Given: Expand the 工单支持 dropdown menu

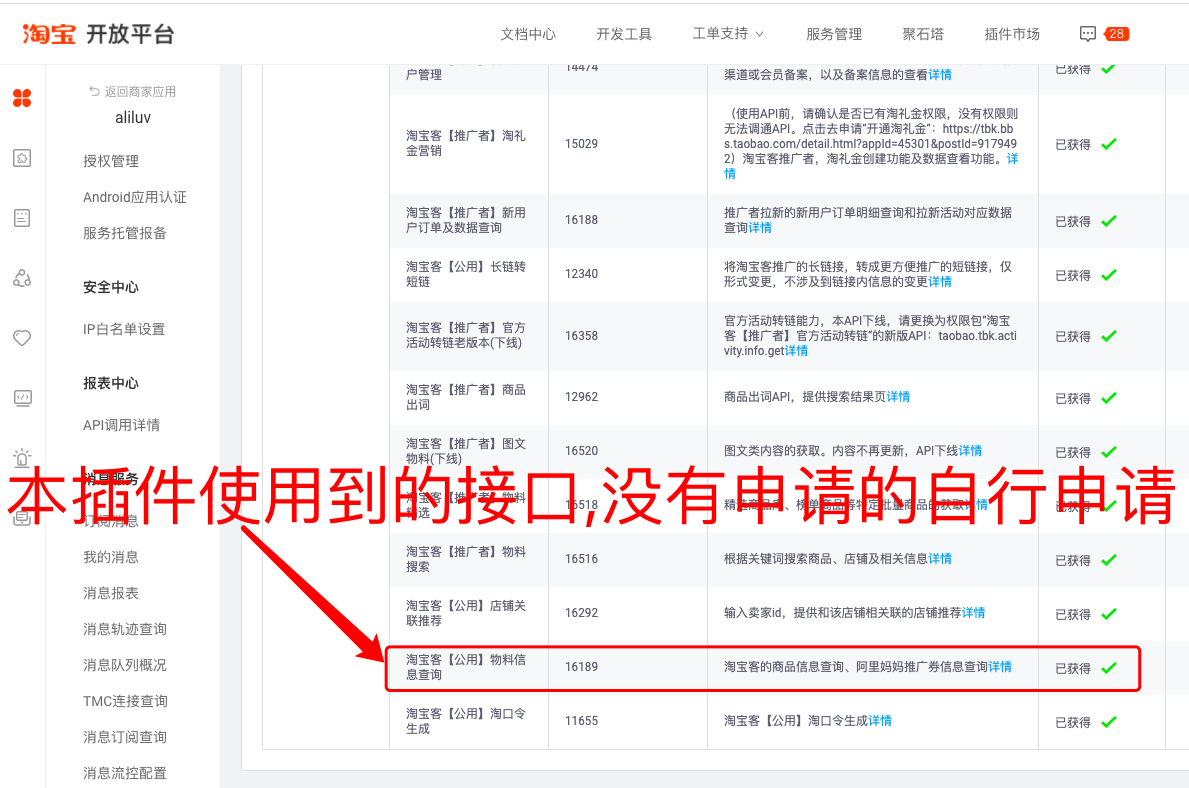Looking at the screenshot, I should (728, 34).
